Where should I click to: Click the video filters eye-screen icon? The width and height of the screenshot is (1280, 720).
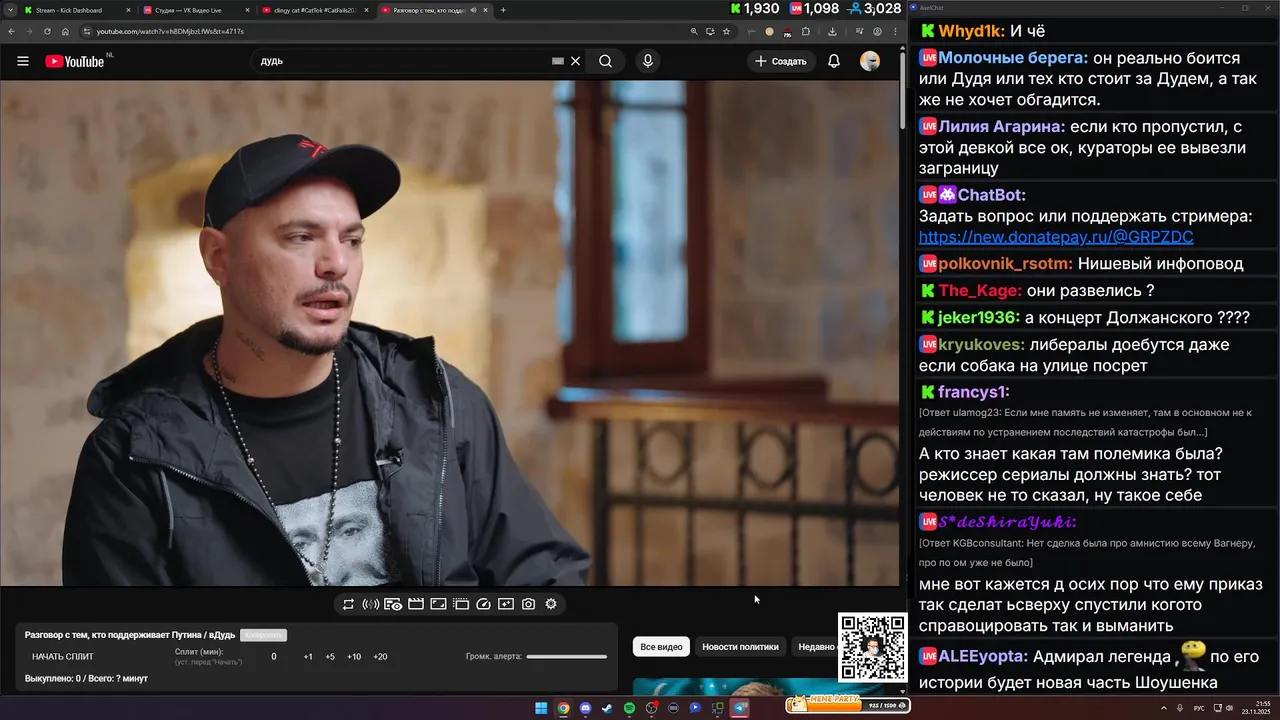click(393, 604)
